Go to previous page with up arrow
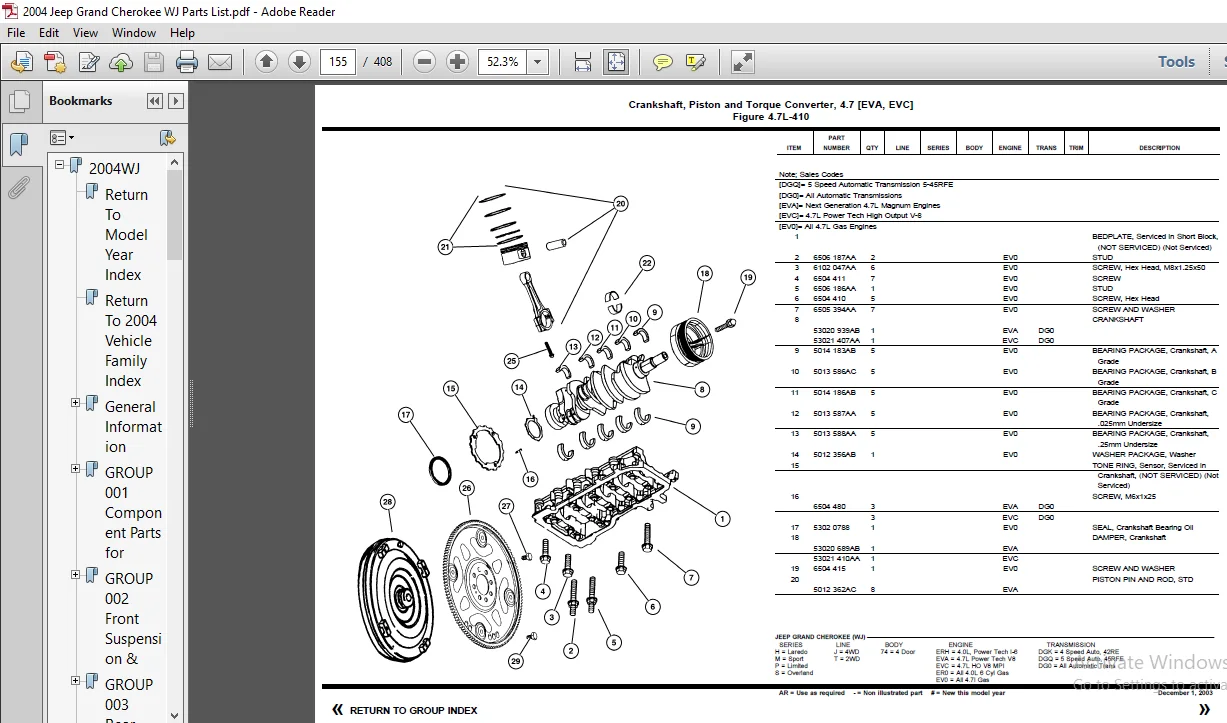This screenshot has height=723, width=1227. click(266, 62)
